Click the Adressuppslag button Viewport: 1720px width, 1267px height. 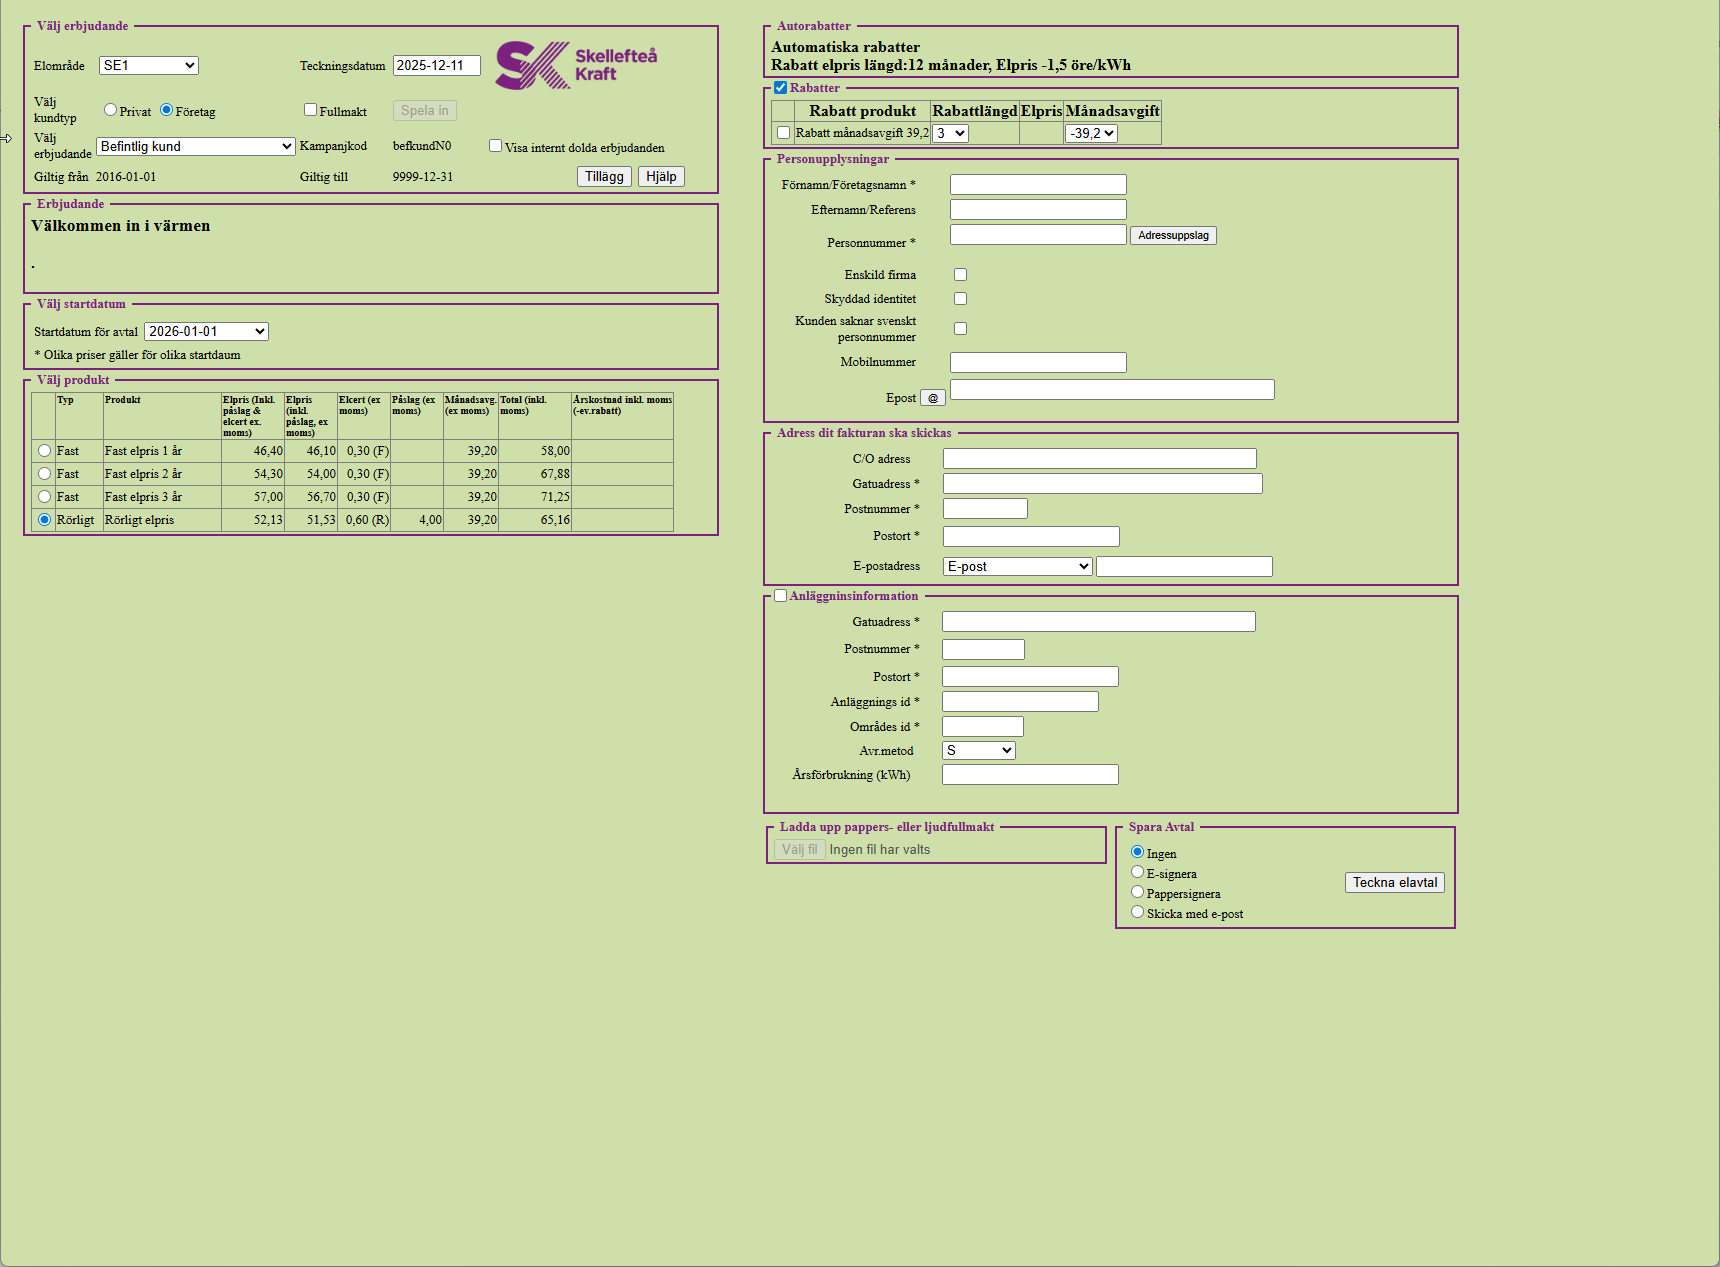pos(1173,236)
